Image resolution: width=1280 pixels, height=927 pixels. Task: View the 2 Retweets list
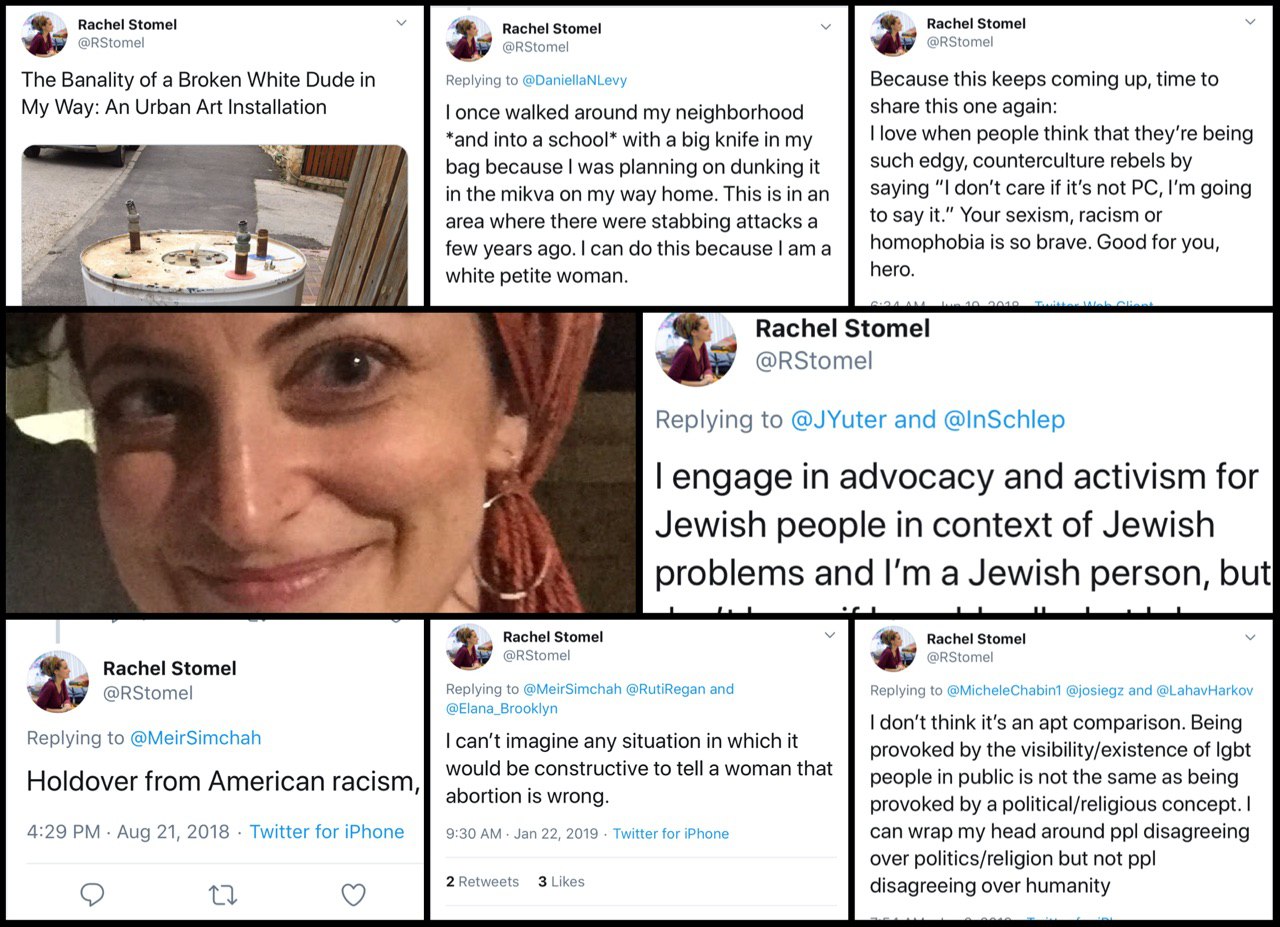click(482, 881)
